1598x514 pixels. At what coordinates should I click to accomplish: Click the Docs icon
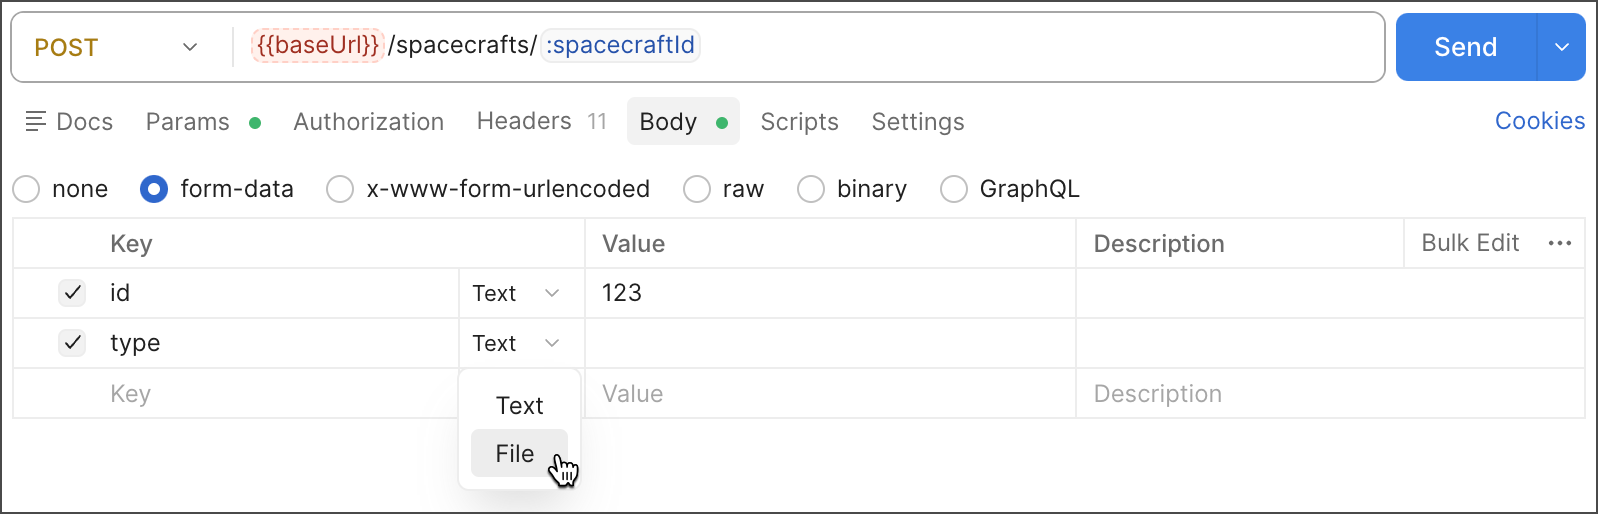pyautogui.click(x=36, y=122)
